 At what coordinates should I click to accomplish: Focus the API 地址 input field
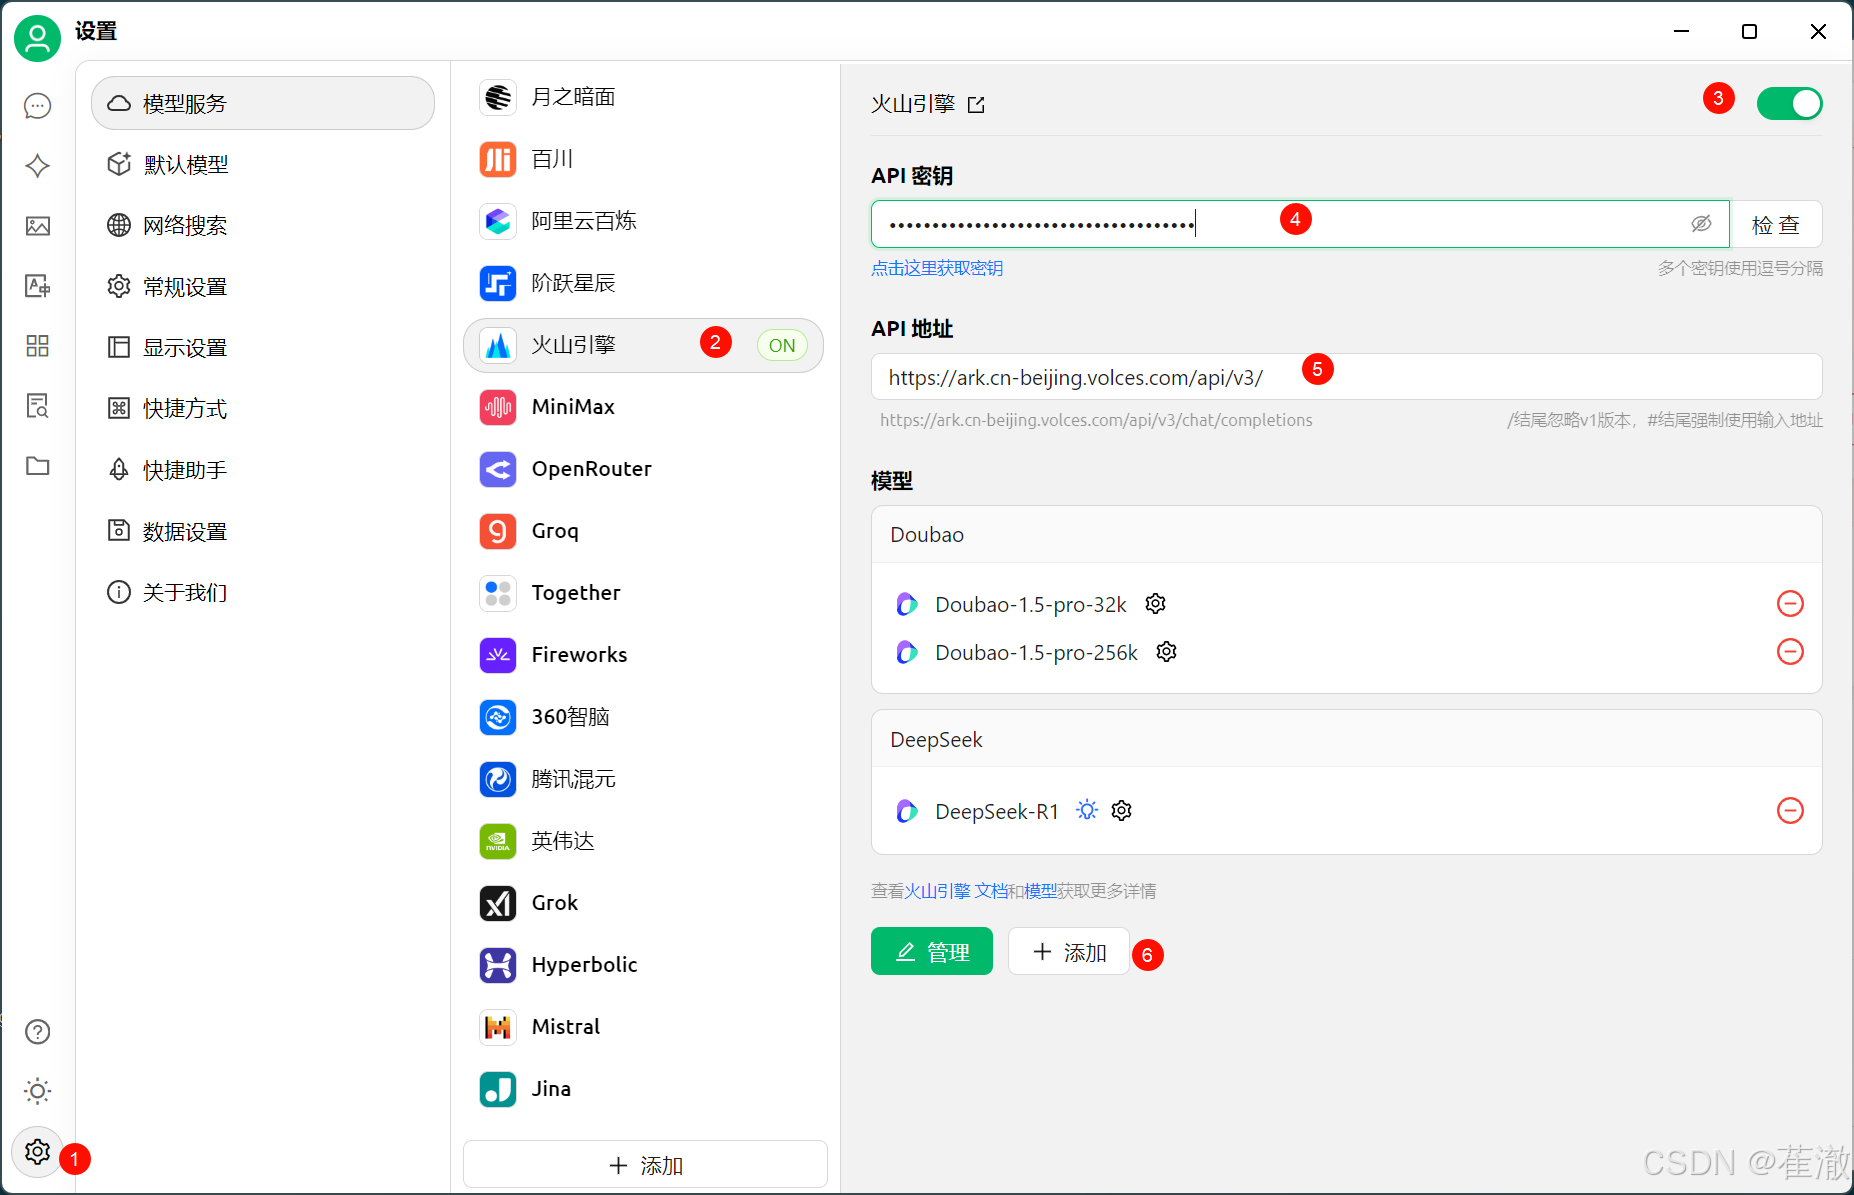[1346, 377]
